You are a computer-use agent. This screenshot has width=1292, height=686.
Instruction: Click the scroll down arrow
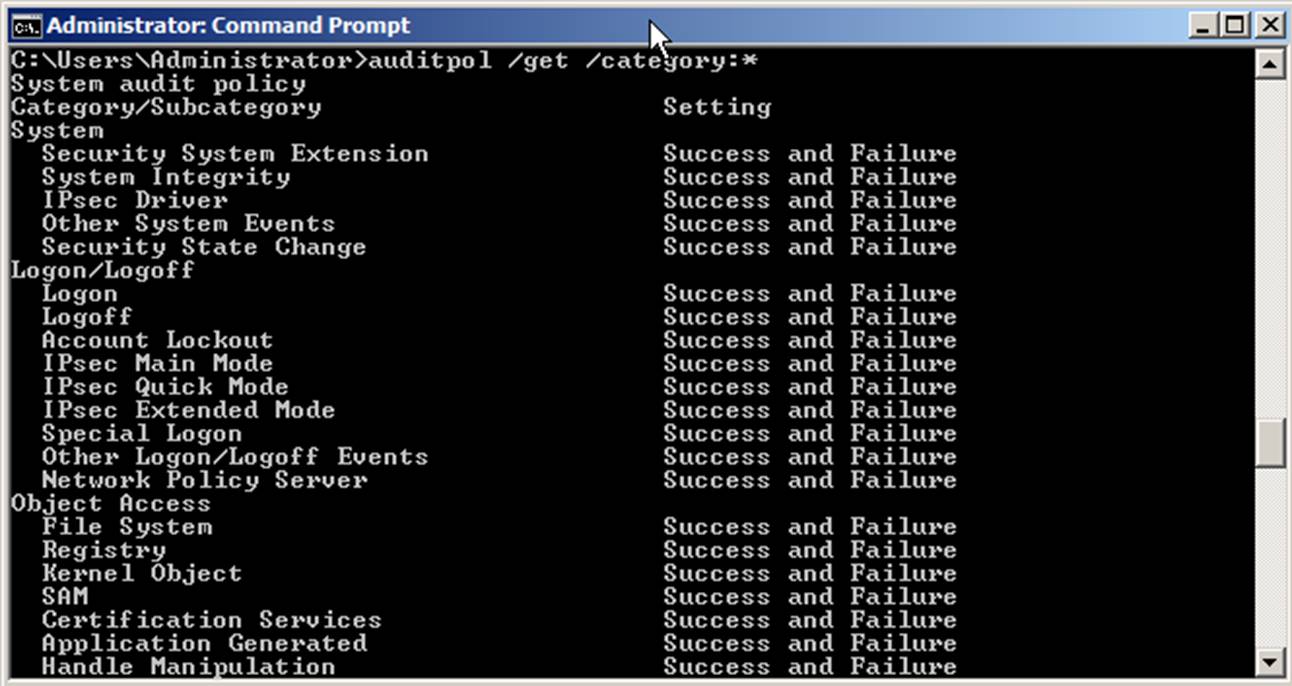pos(1270,661)
